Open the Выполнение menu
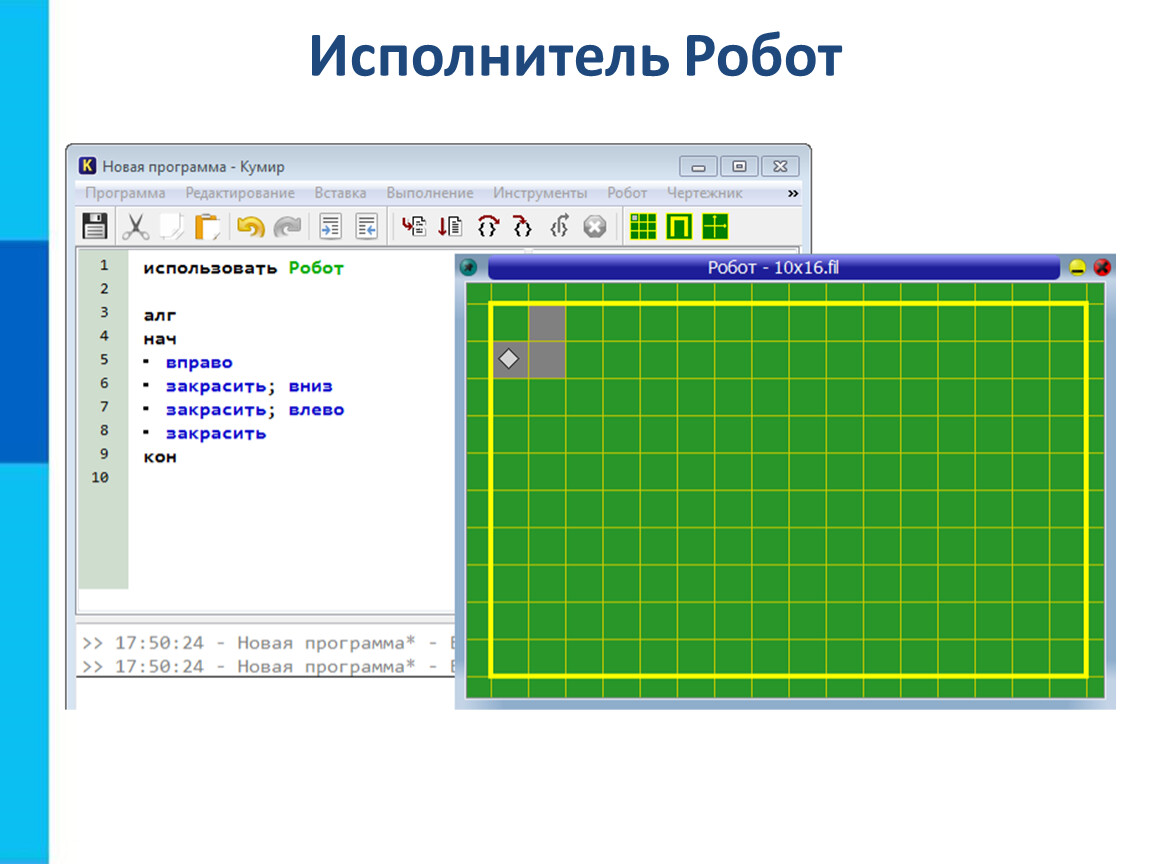The image size is (1150, 864). [x=429, y=193]
